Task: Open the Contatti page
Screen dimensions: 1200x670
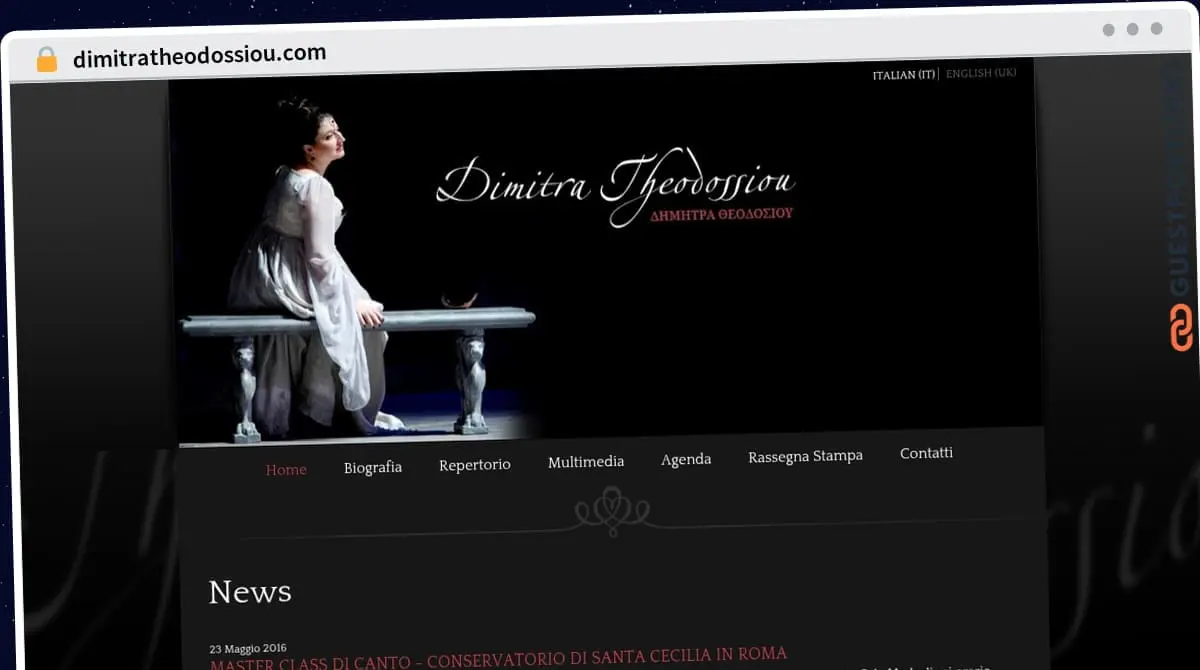Action: (x=926, y=453)
